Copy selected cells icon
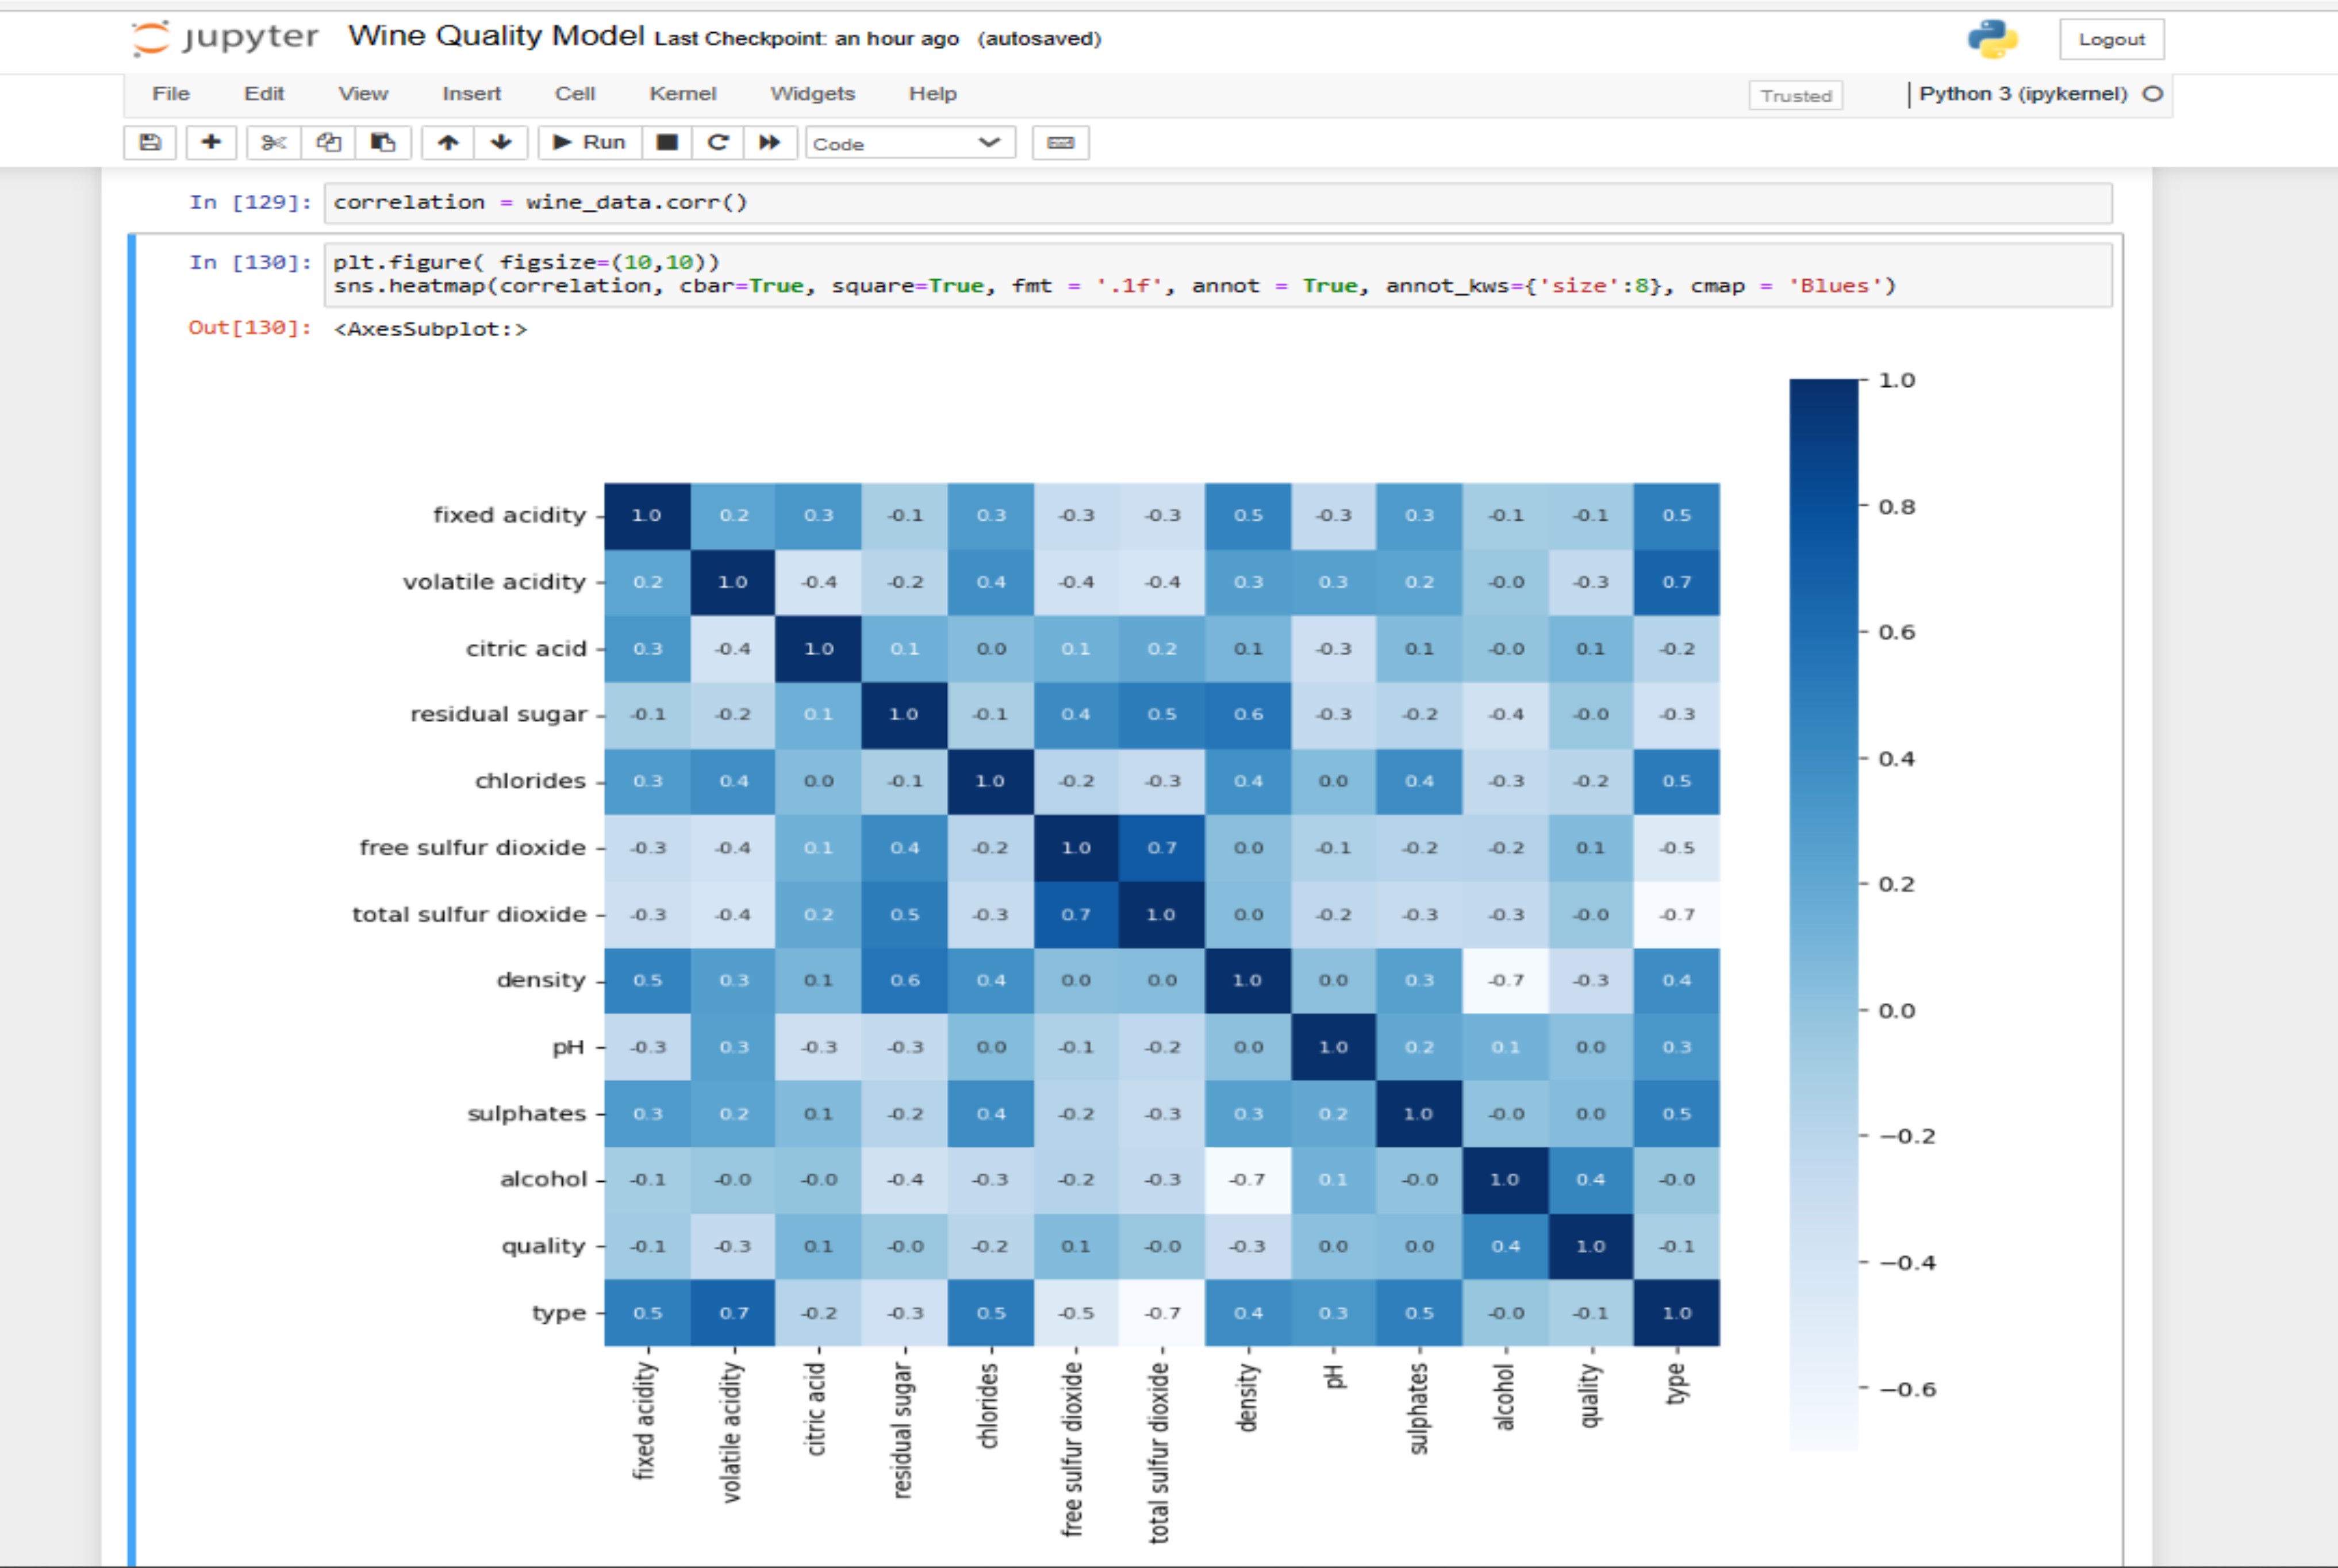 [x=328, y=143]
